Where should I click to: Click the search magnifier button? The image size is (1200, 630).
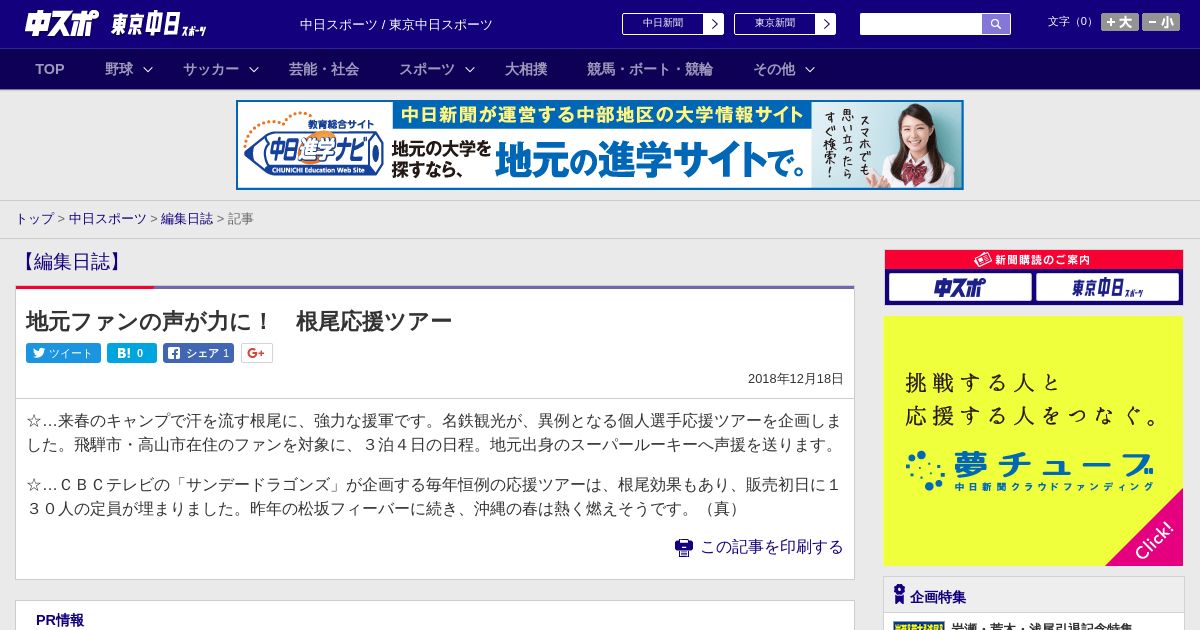tap(996, 24)
